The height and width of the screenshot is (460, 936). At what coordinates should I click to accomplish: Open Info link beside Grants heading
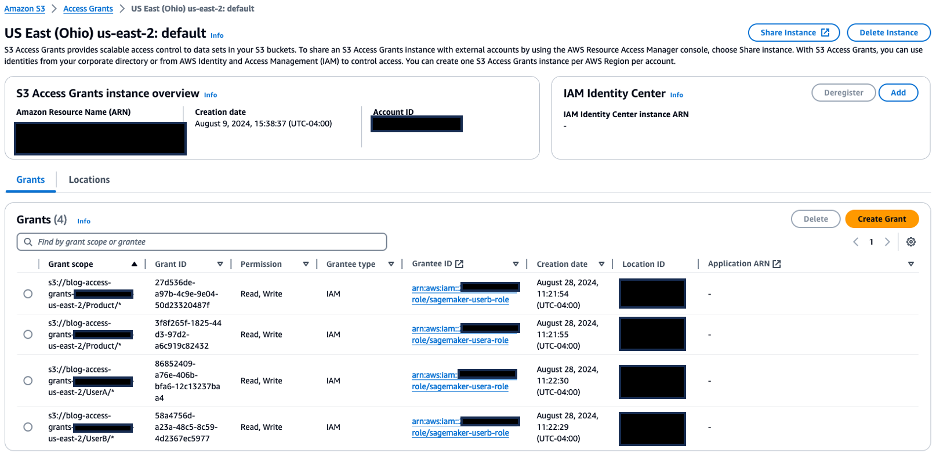pos(84,221)
